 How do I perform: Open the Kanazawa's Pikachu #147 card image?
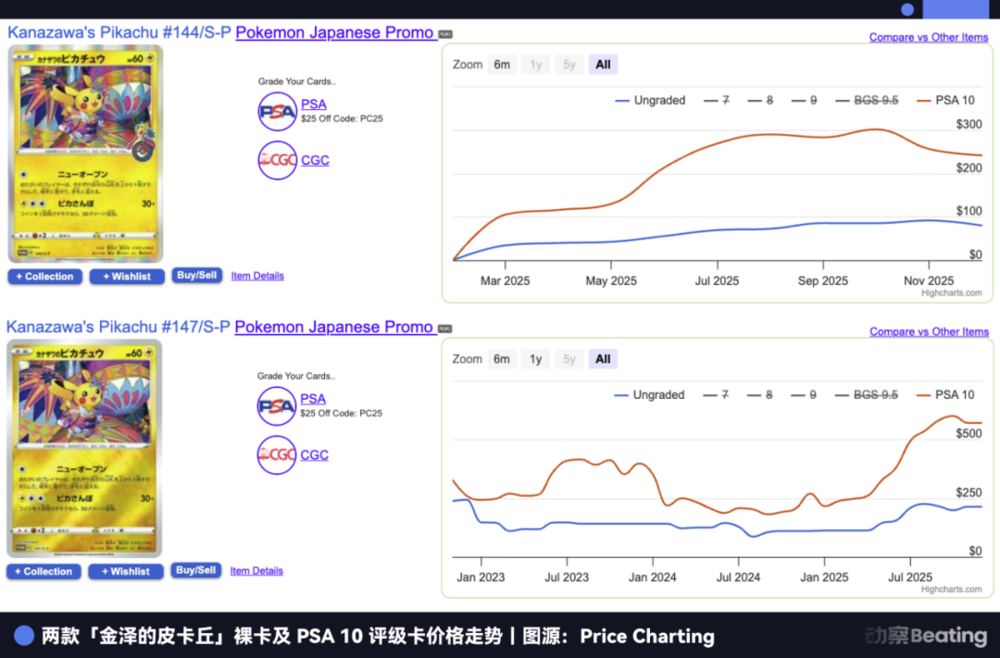[x=85, y=449]
